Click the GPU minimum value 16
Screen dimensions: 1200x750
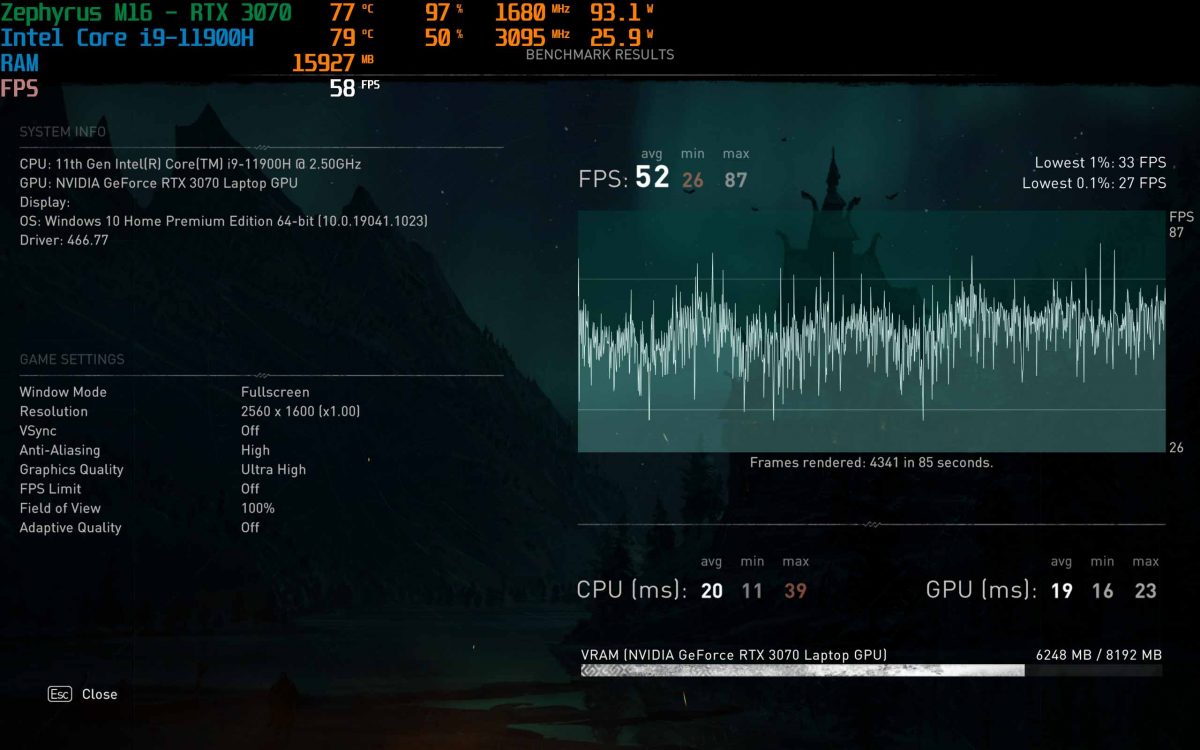tap(1102, 591)
